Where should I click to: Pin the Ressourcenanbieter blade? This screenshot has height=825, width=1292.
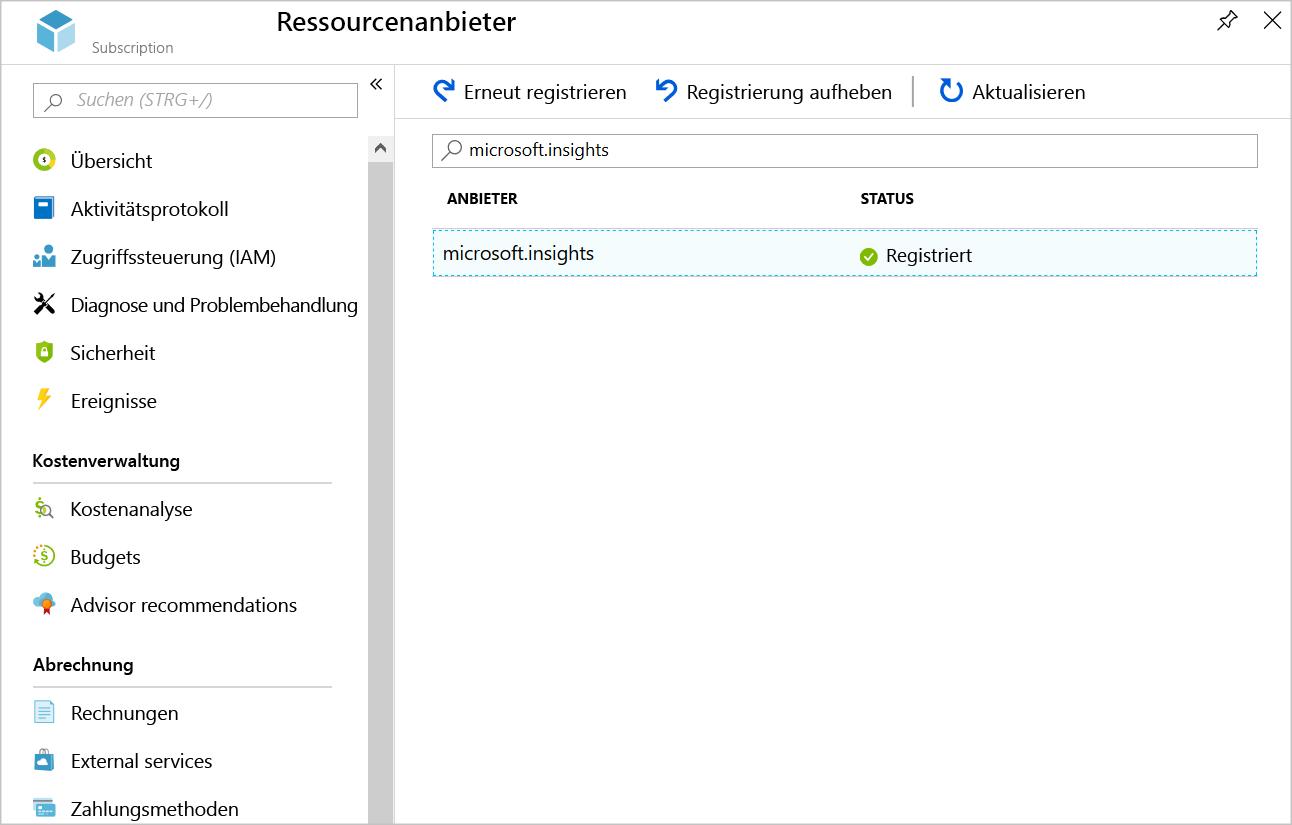pyautogui.click(x=1227, y=21)
